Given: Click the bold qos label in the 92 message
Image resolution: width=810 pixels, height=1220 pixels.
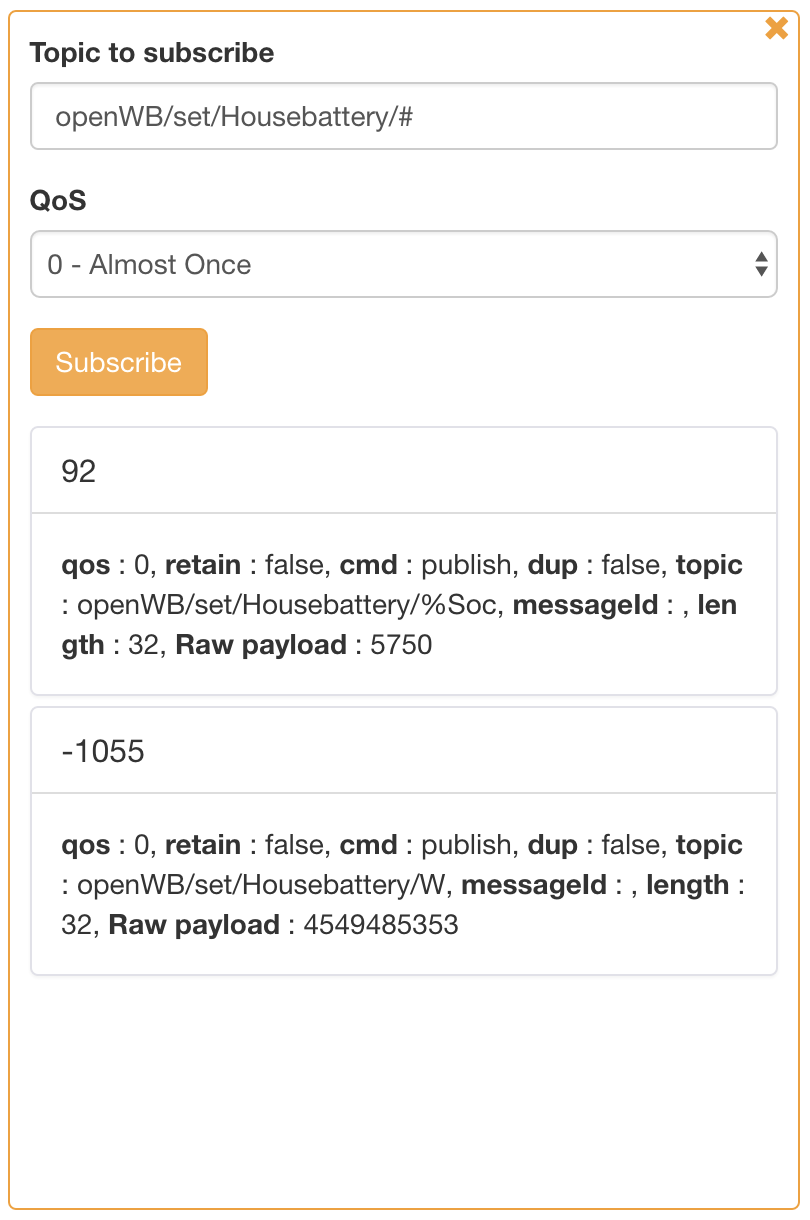Looking at the screenshot, I should pos(86,565).
